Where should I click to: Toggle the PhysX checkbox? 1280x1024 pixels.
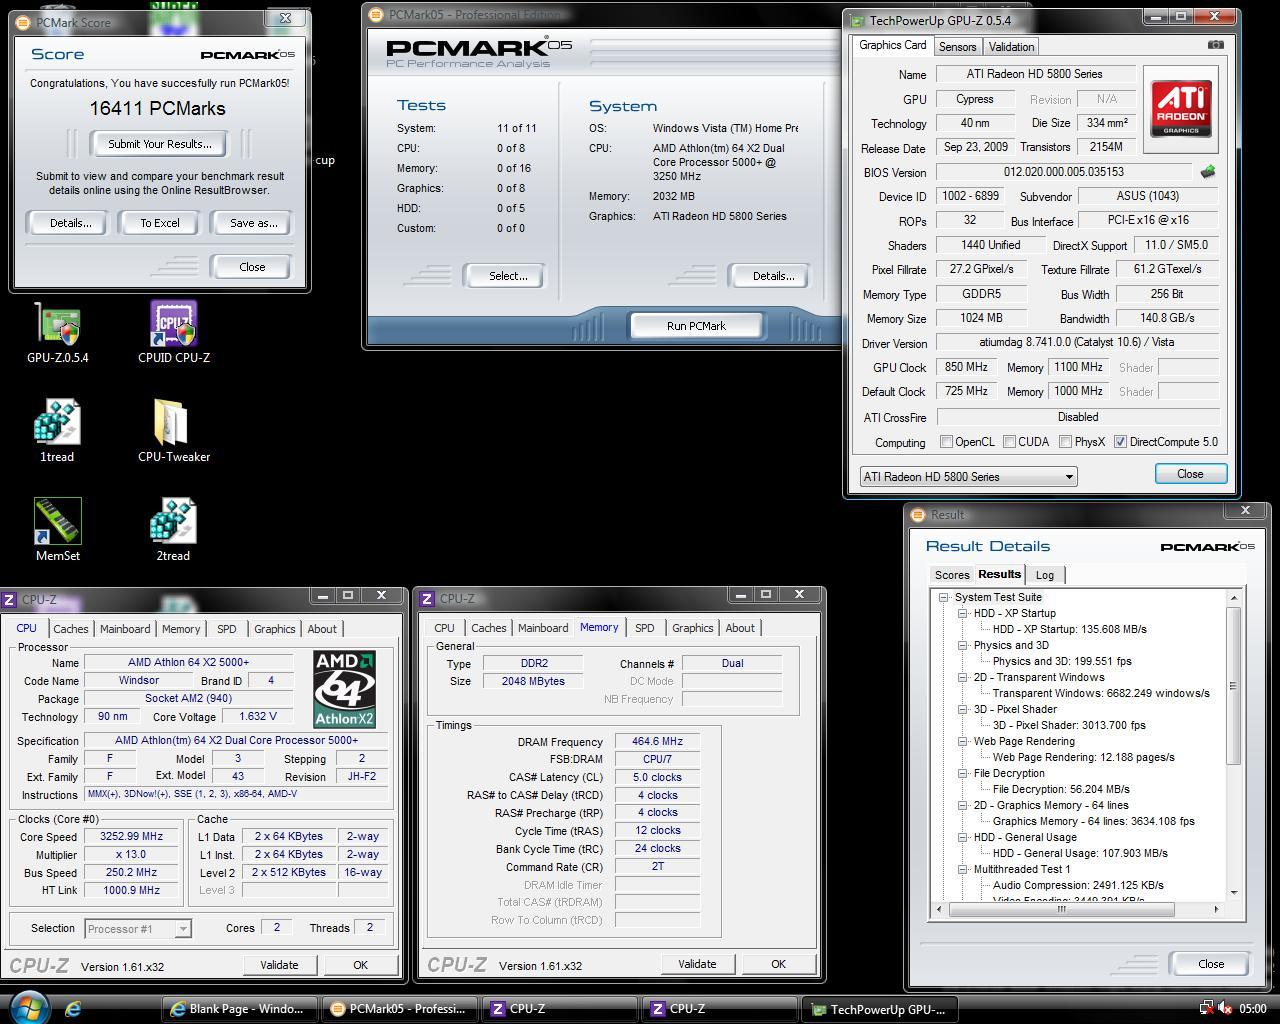(1066, 442)
